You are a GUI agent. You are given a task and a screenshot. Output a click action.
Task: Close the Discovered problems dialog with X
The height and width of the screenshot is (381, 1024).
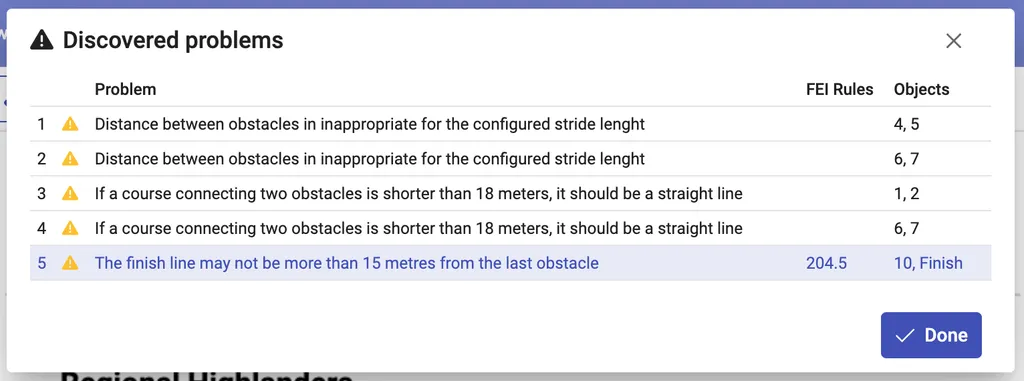pyautogui.click(x=953, y=41)
